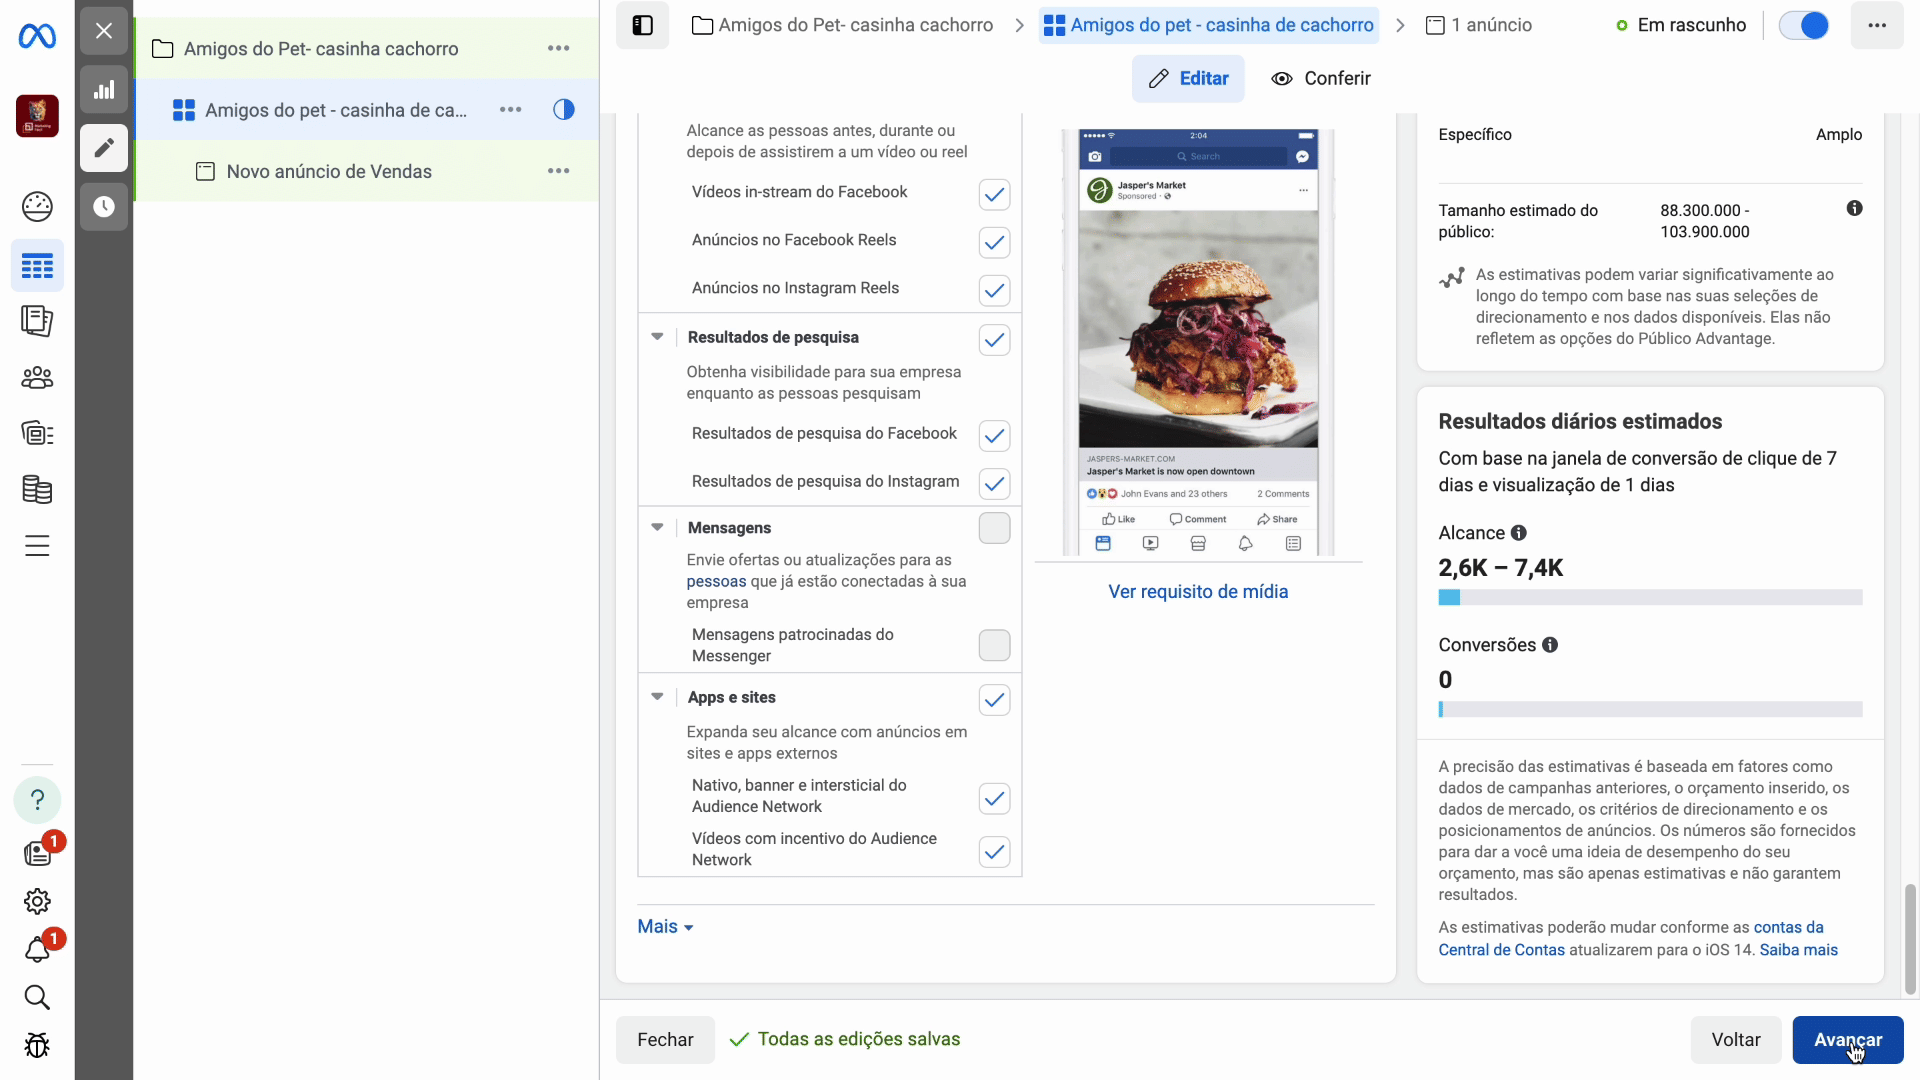Collapse the Apps e sites section
Screen dimensions: 1920x1080
click(657, 697)
